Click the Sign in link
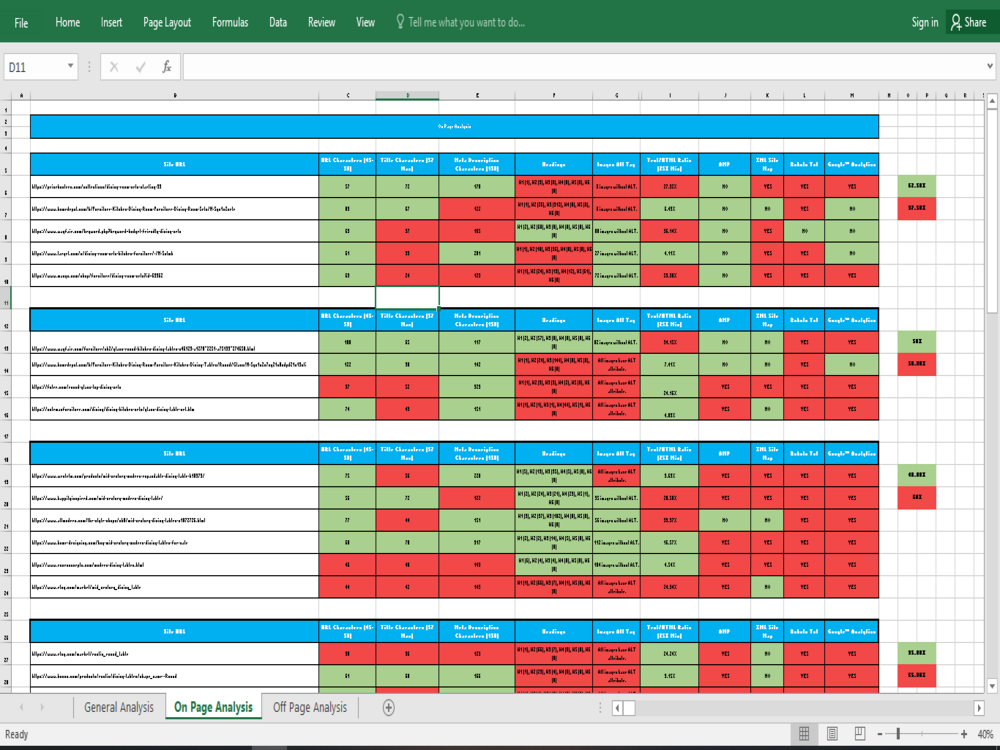 923,21
